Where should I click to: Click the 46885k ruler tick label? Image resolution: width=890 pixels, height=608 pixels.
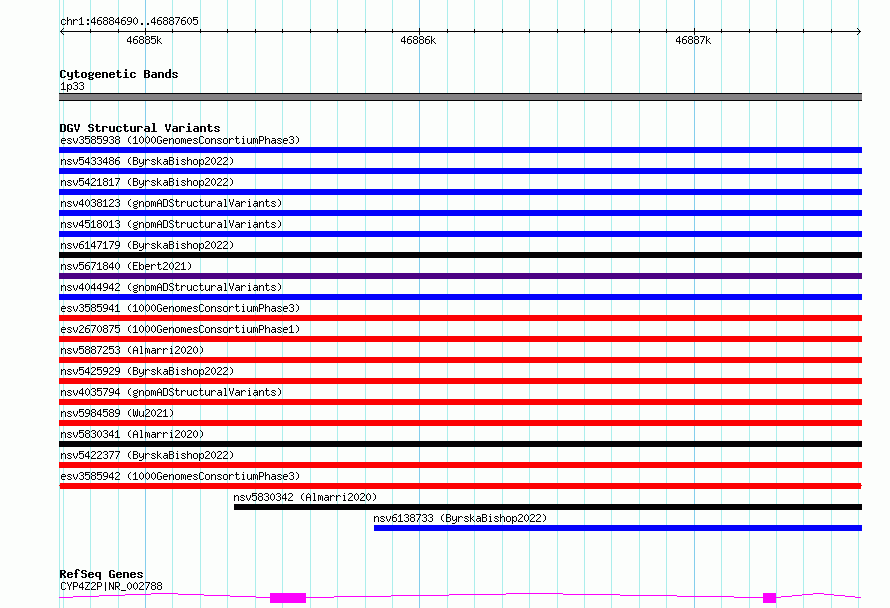tap(144, 40)
